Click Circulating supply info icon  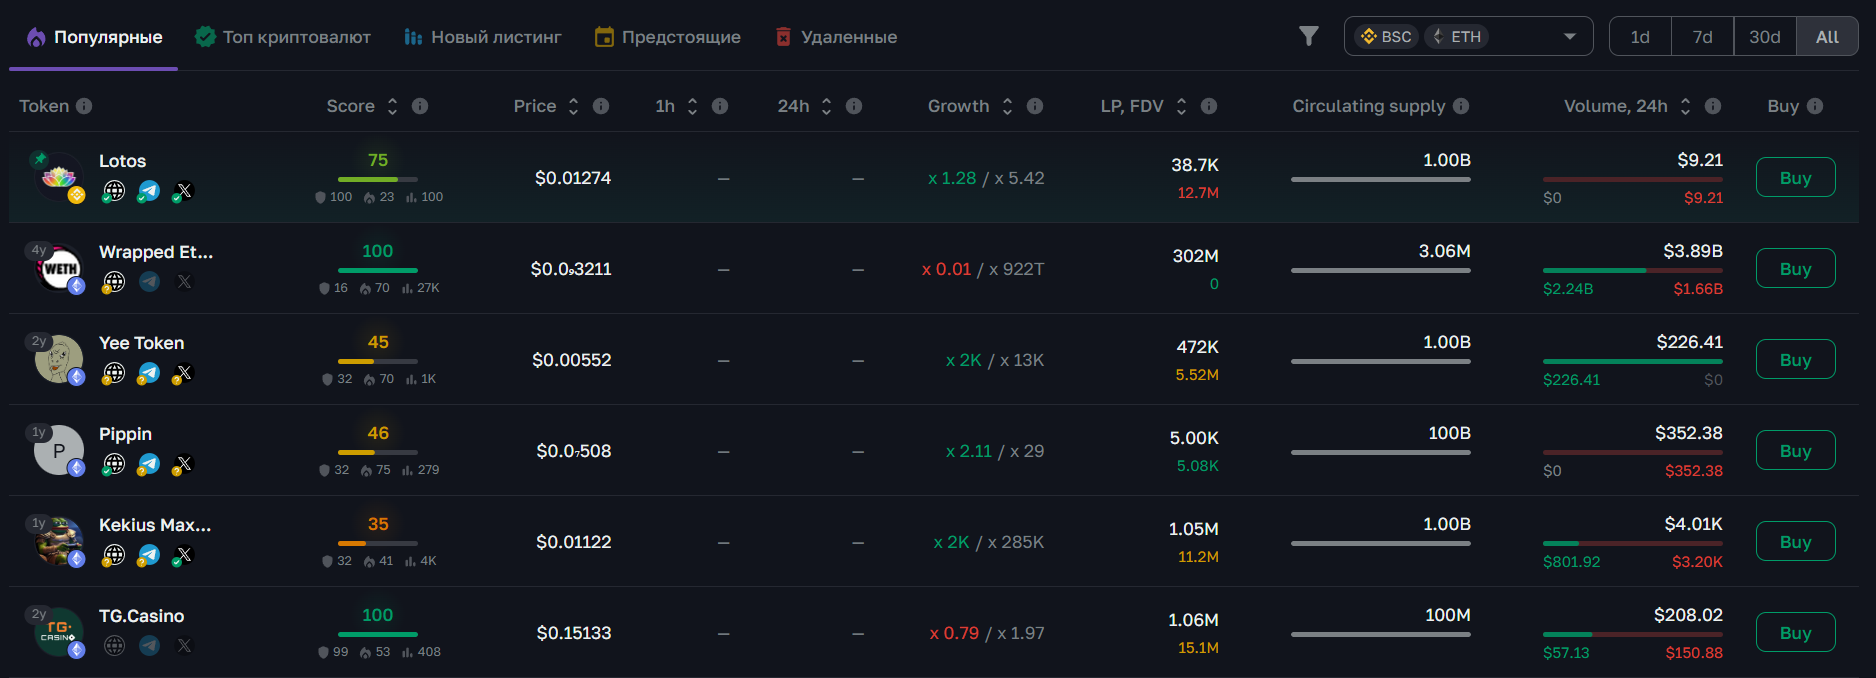tap(1461, 106)
